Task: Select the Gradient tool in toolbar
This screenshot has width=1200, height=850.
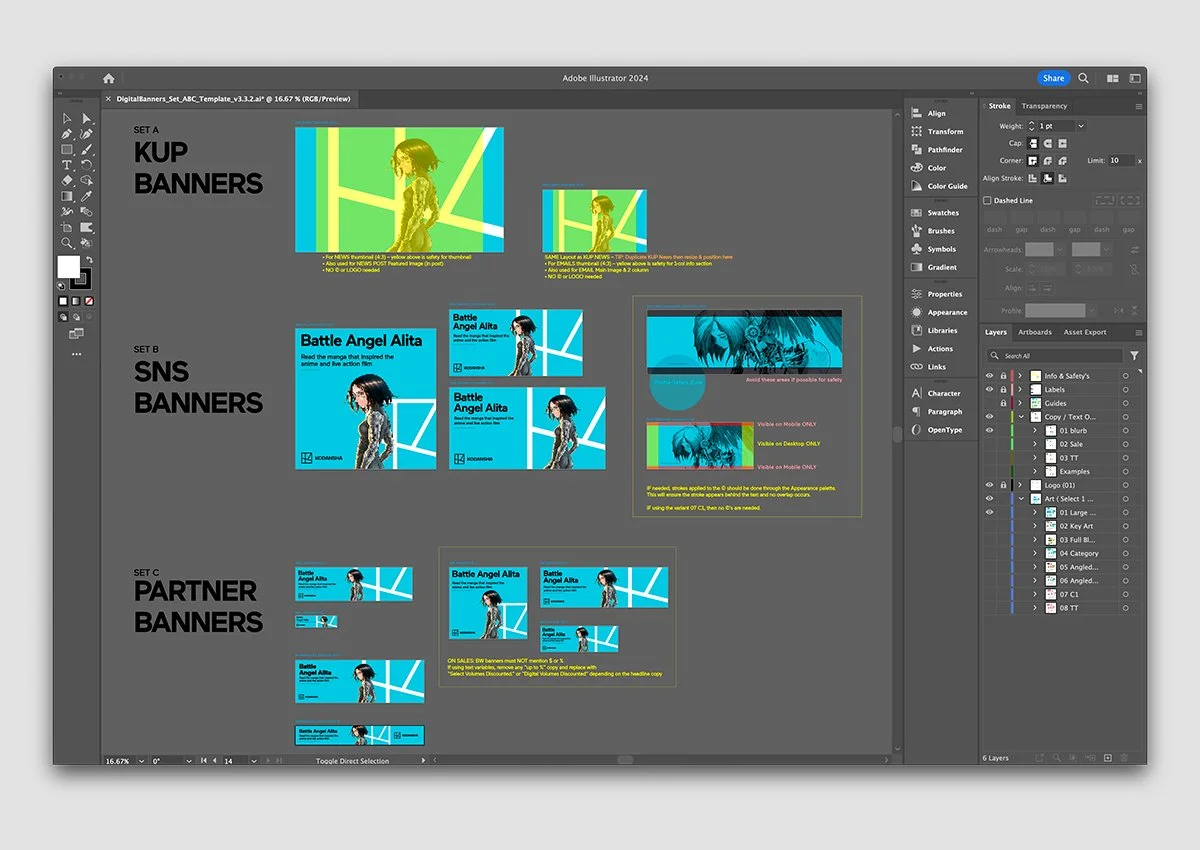Action: coord(67,196)
